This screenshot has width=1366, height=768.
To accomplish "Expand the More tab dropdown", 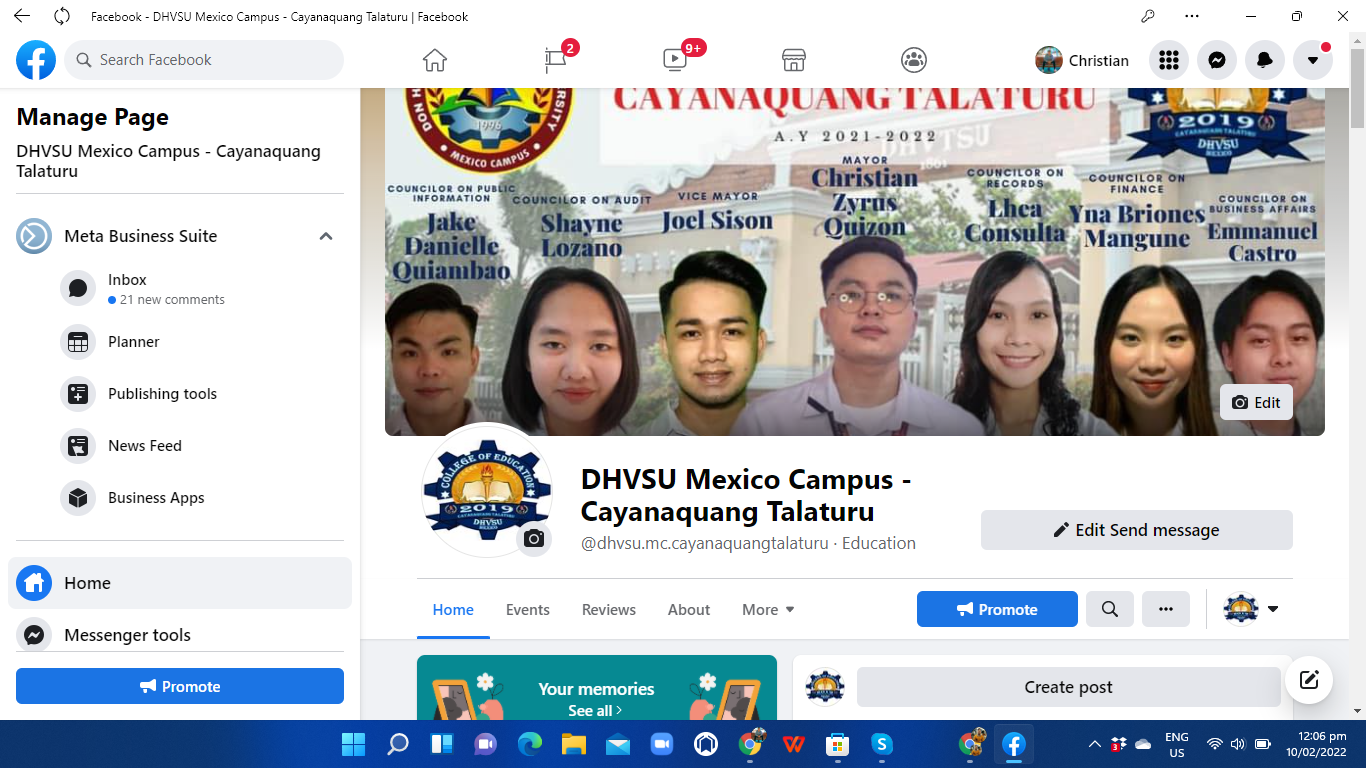I will coord(768,609).
